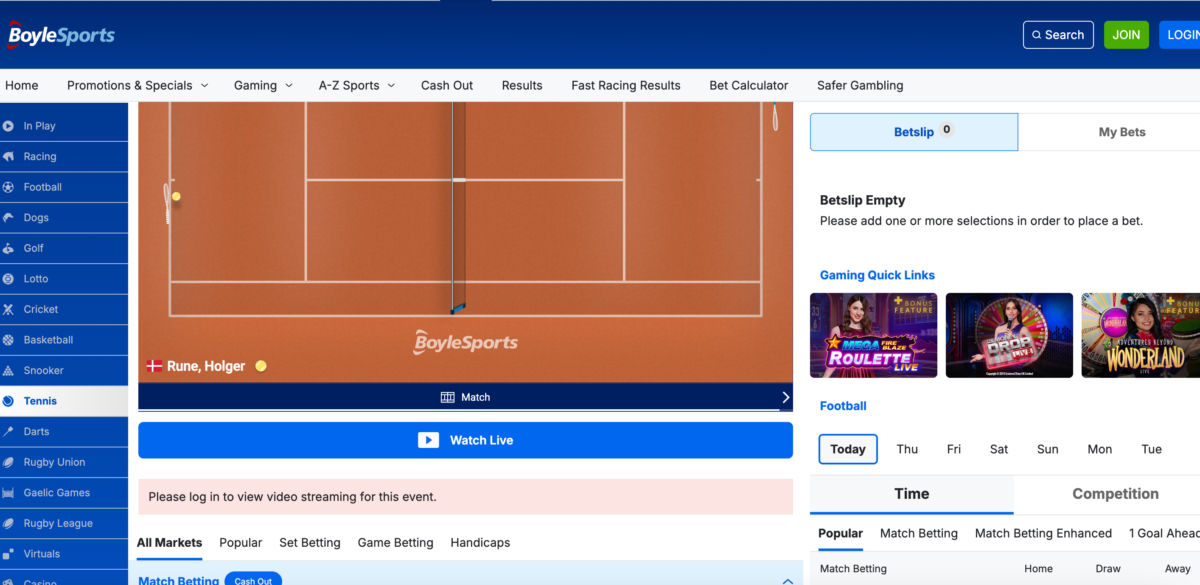Image resolution: width=1200 pixels, height=585 pixels.
Task: Expand the A-Z Sports dropdown
Action: click(x=357, y=85)
